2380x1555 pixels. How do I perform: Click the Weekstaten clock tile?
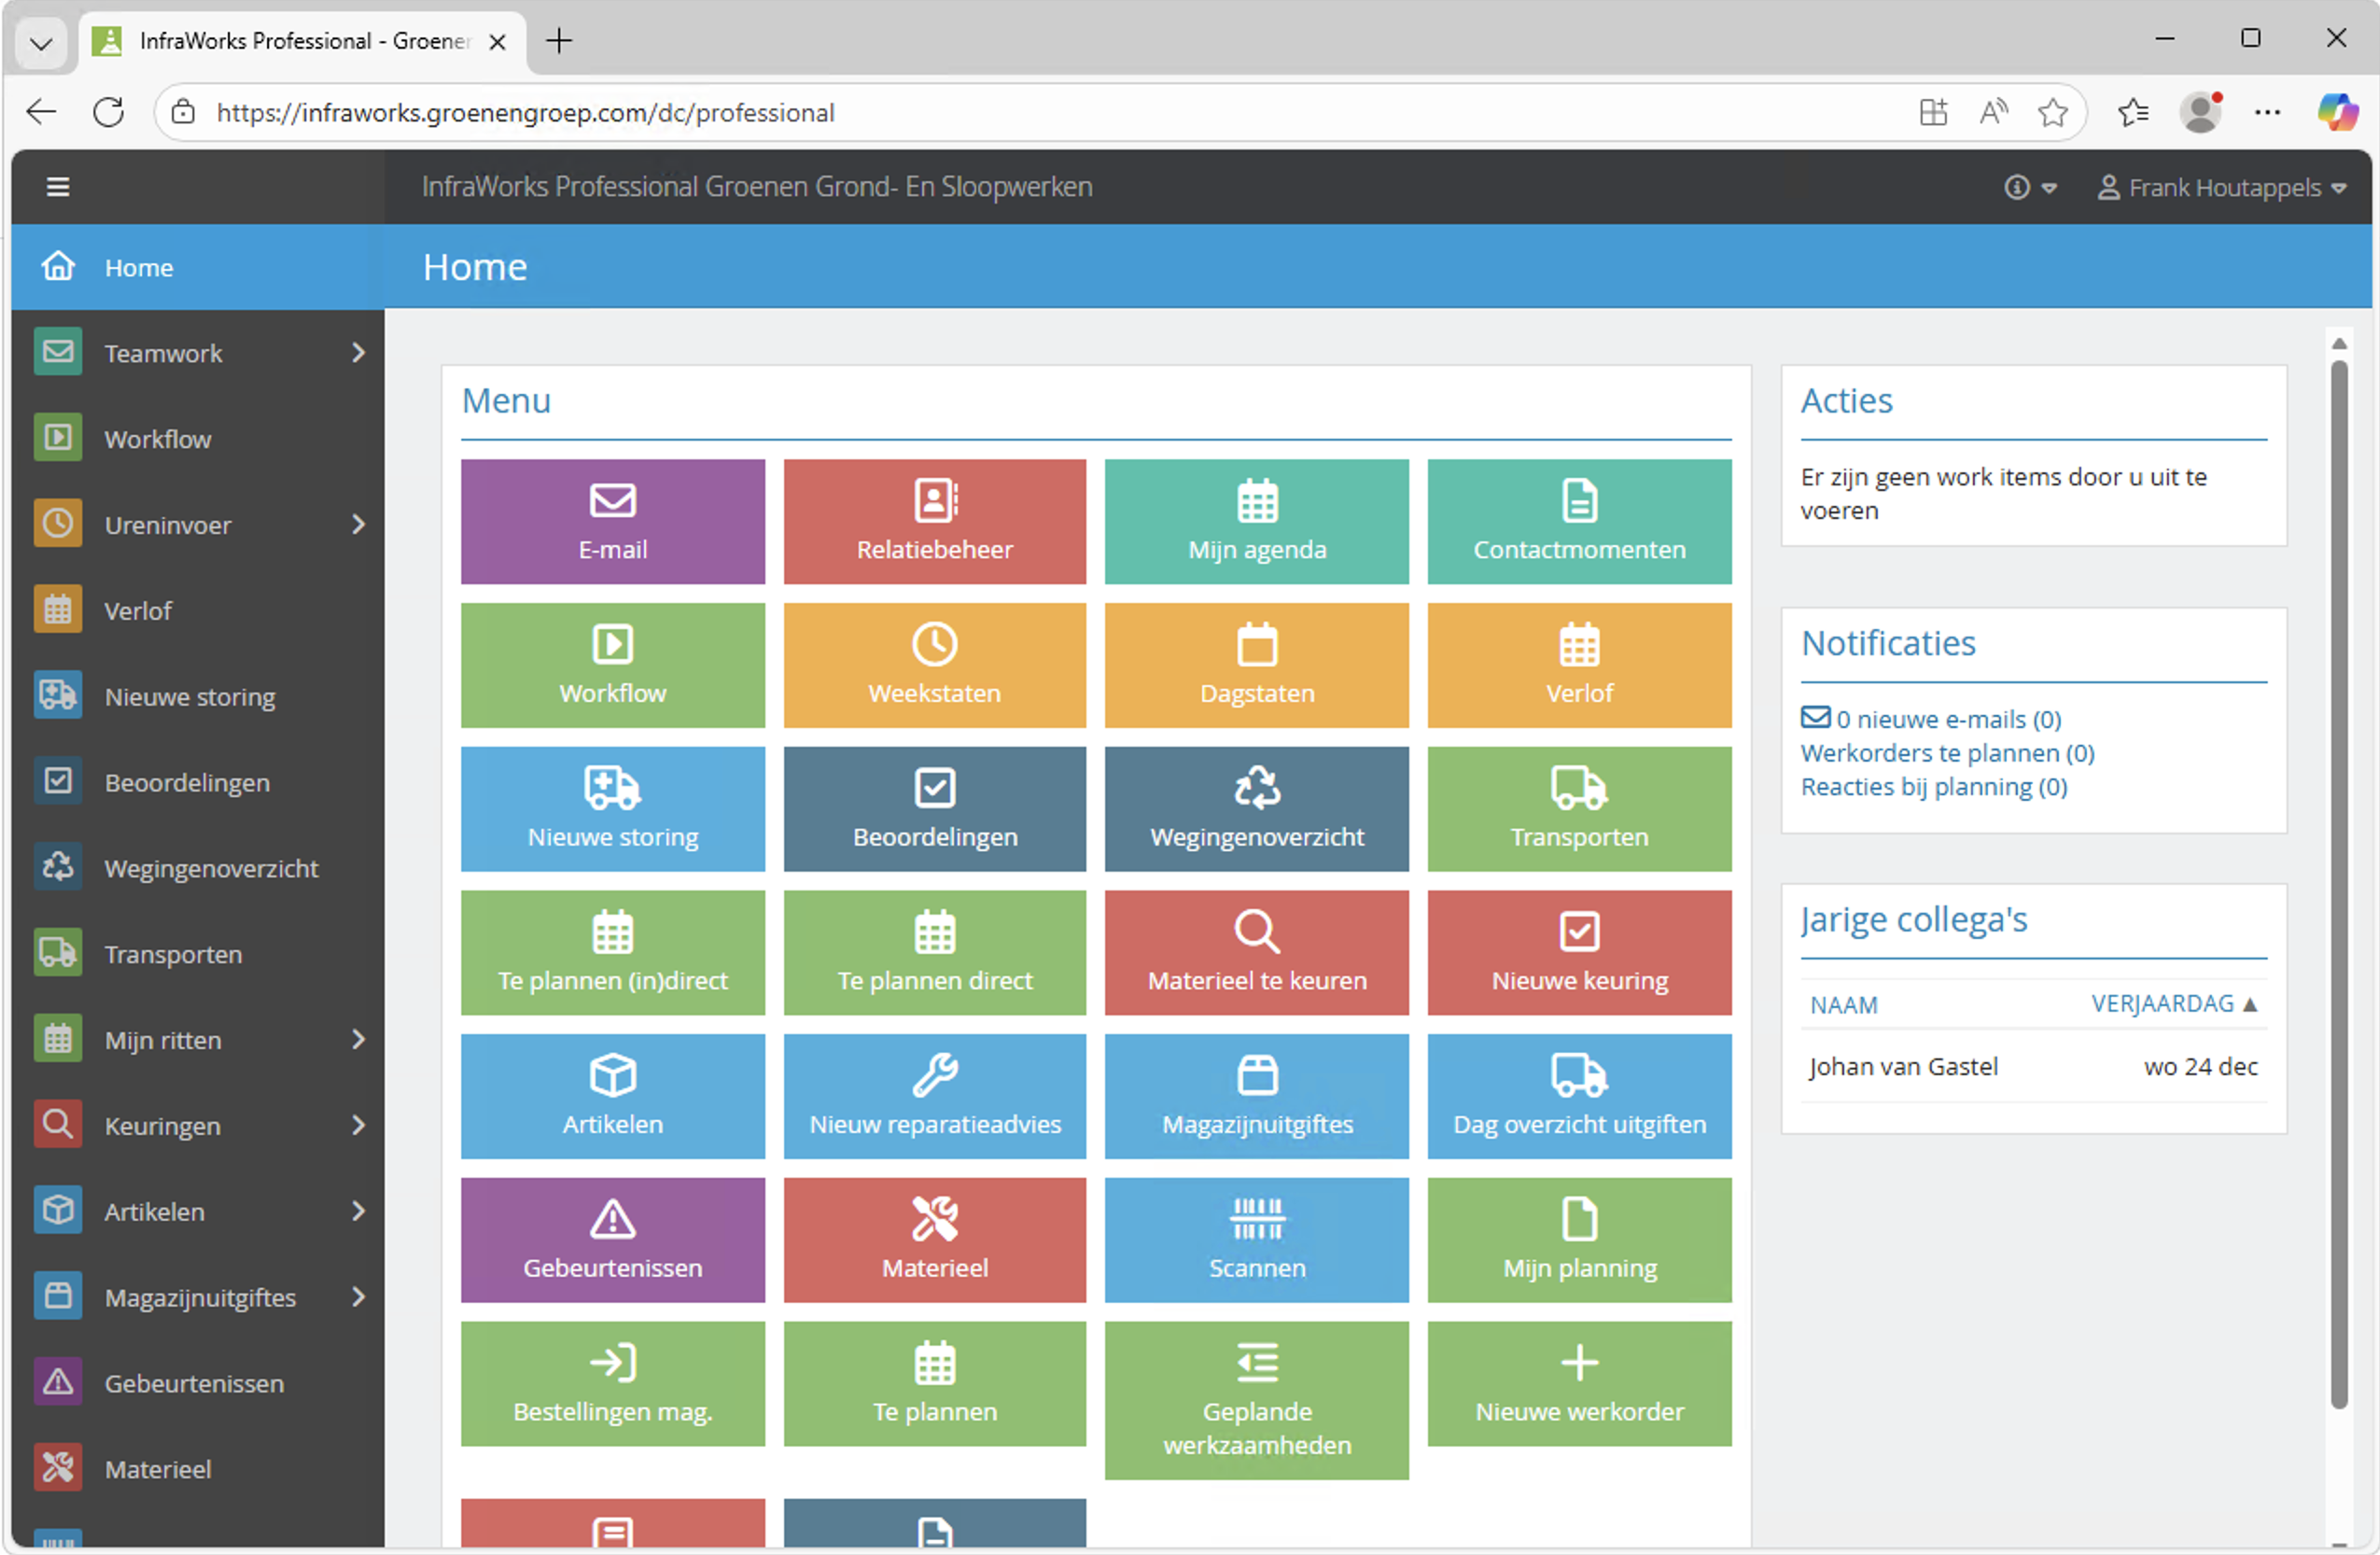click(934, 665)
